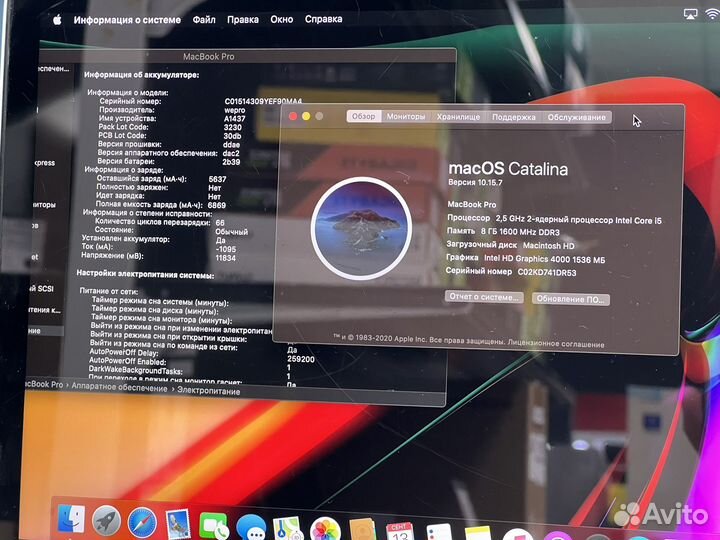720x540 pixels.
Task: Switch to the Обслуживание tab
Action: [576, 117]
